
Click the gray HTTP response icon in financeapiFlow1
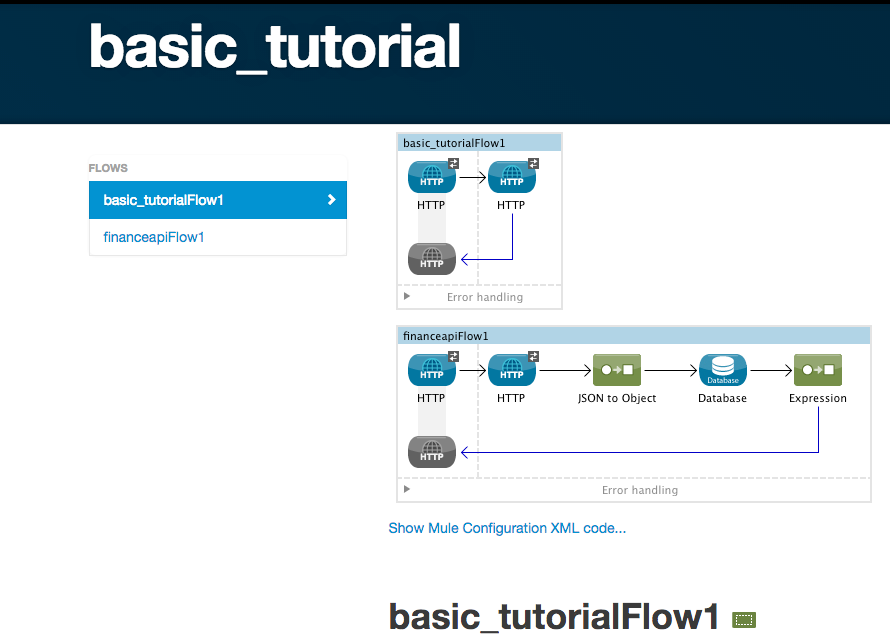tap(432, 452)
